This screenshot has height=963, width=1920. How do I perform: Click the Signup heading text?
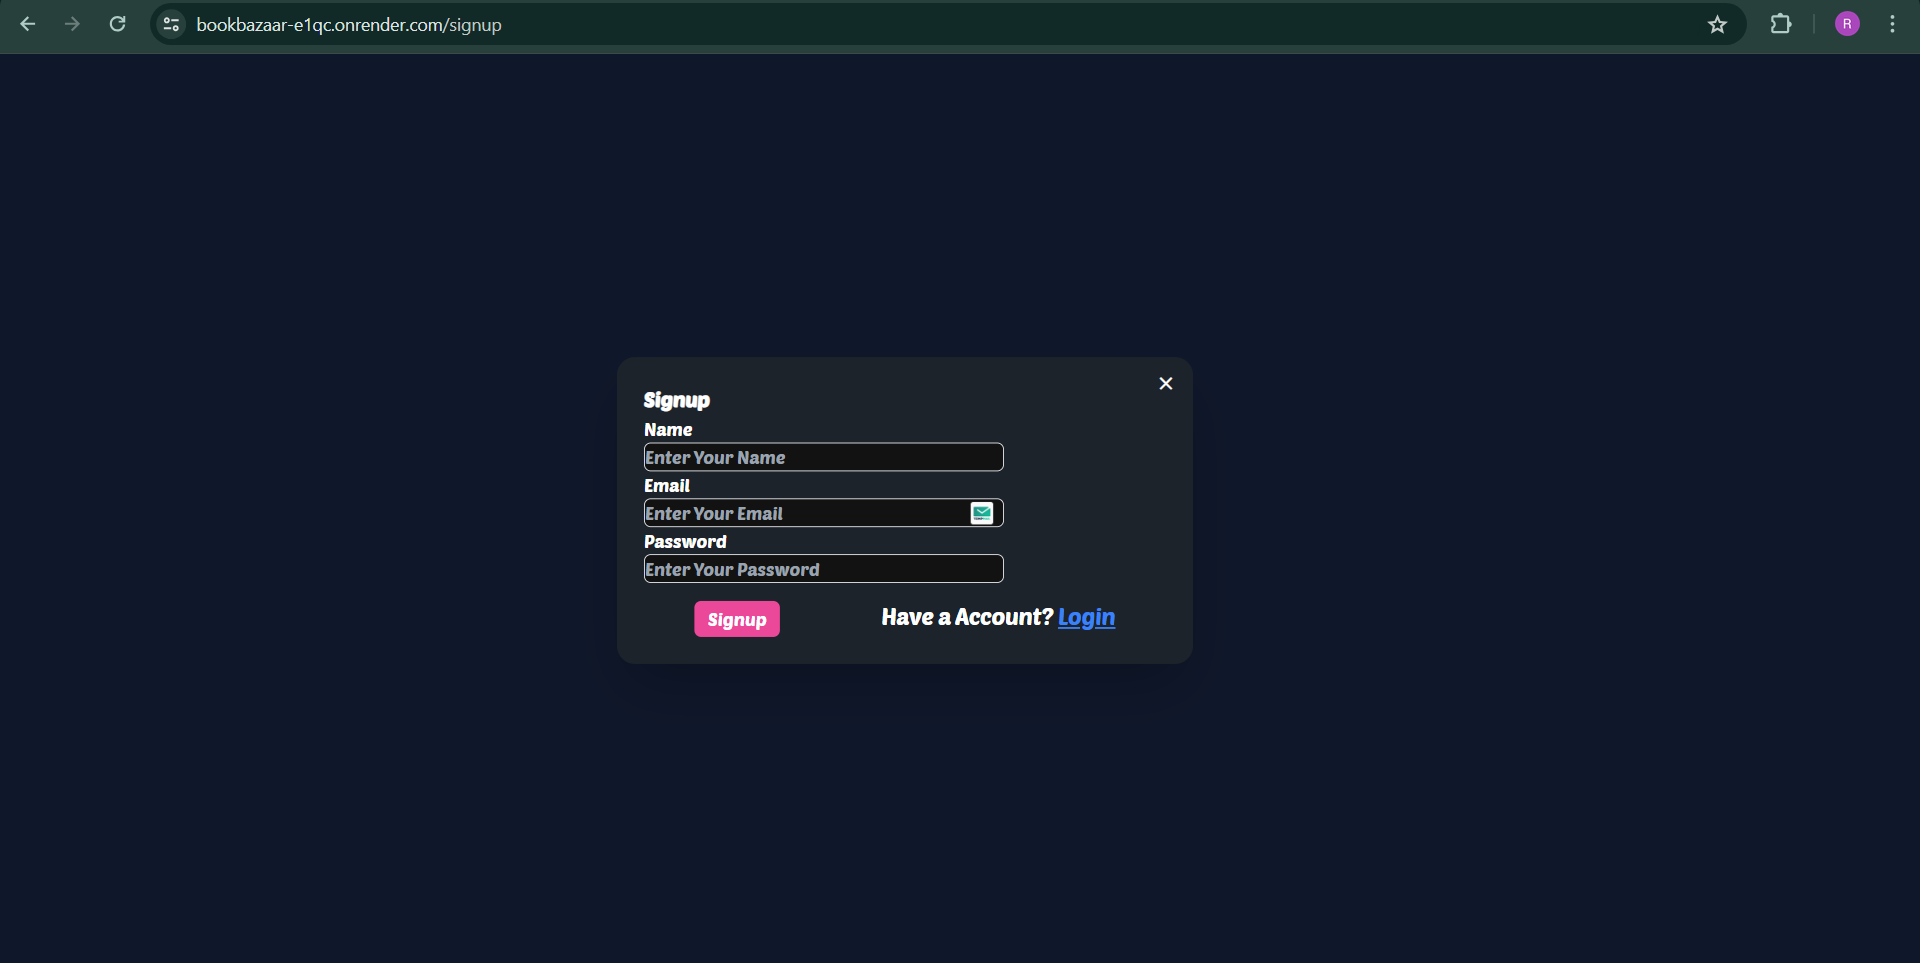(x=677, y=400)
